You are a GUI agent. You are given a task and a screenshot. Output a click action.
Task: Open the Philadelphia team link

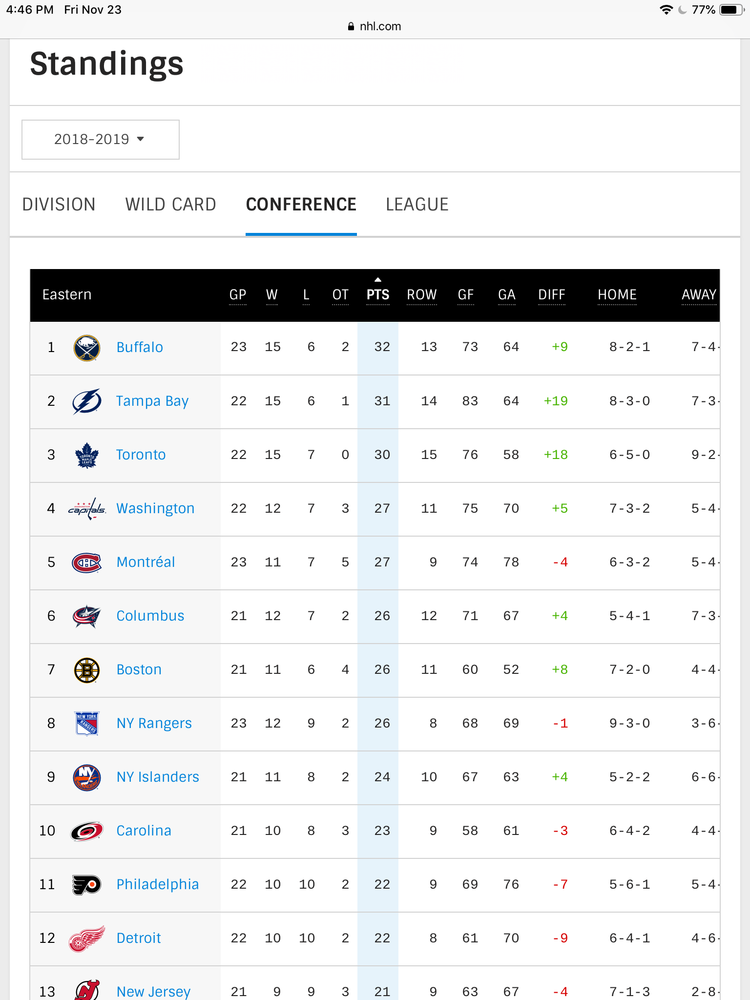(158, 885)
